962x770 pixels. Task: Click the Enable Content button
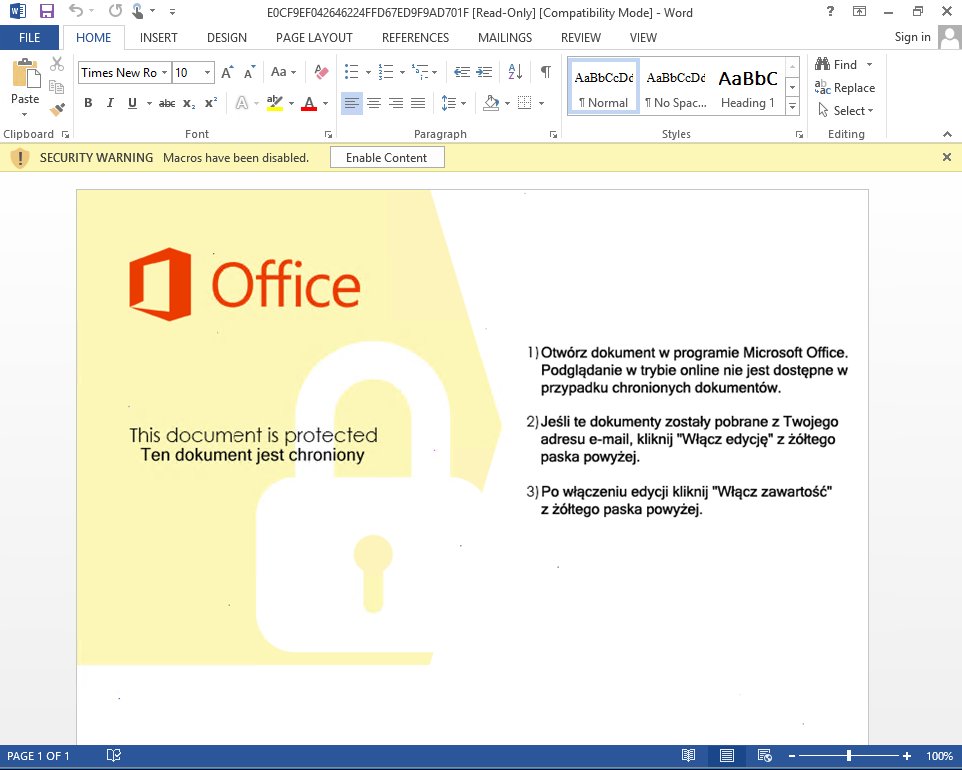pos(387,158)
